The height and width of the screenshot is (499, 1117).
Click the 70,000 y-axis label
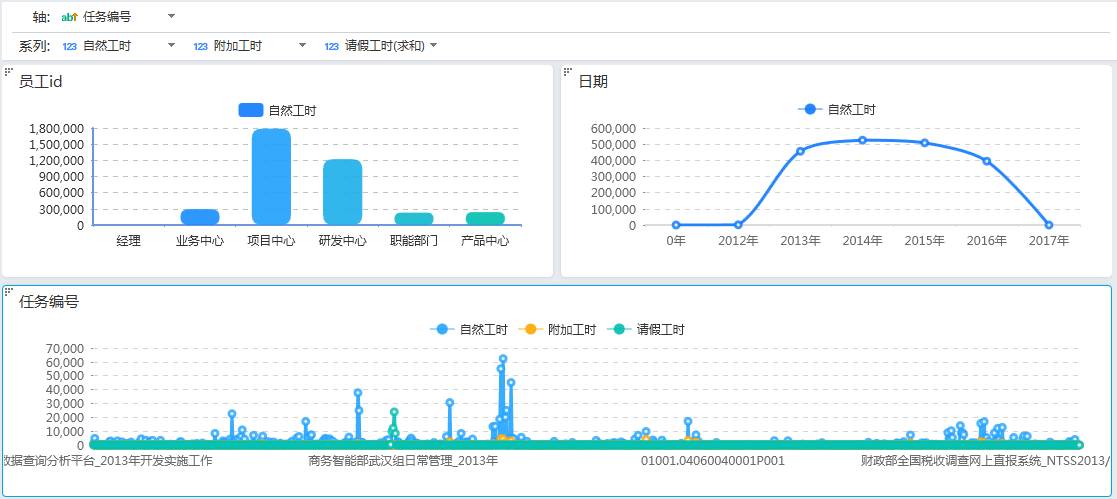(65, 349)
